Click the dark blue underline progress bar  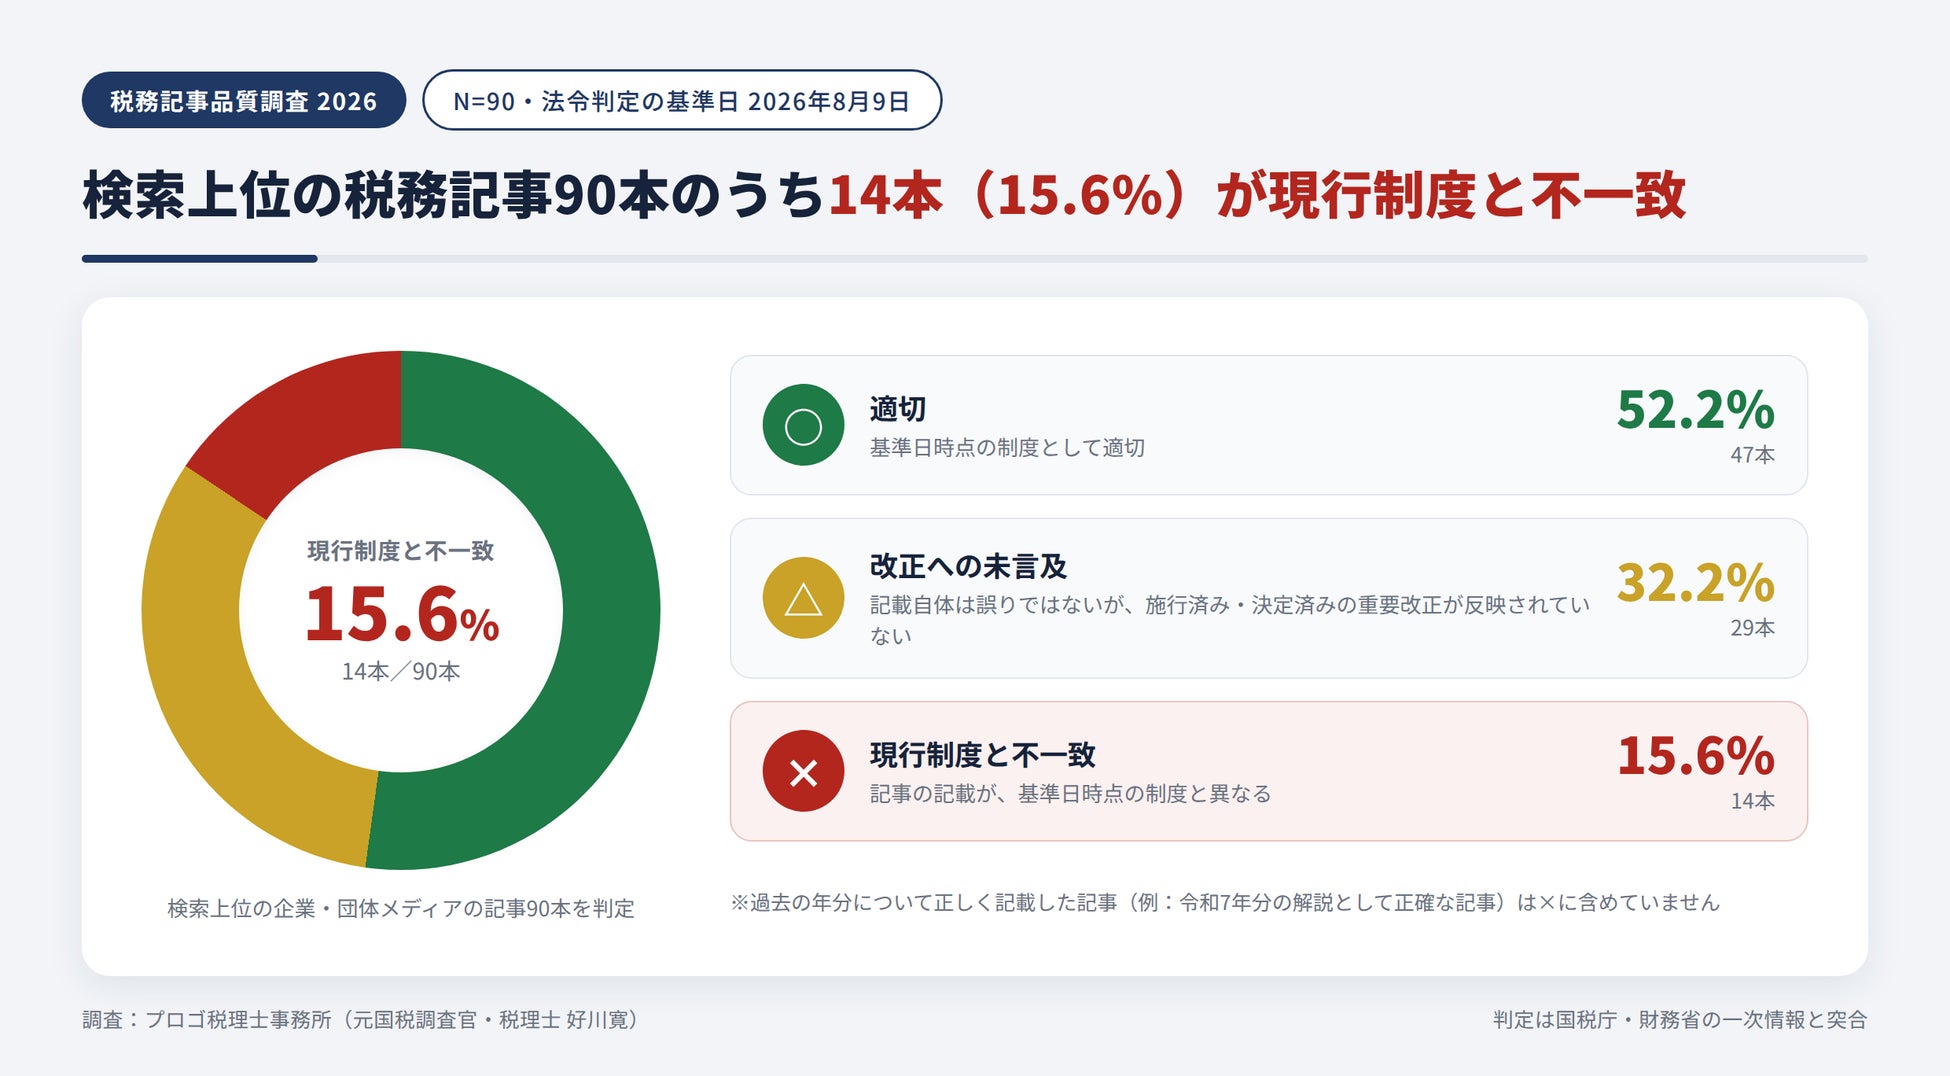(x=200, y=259)
